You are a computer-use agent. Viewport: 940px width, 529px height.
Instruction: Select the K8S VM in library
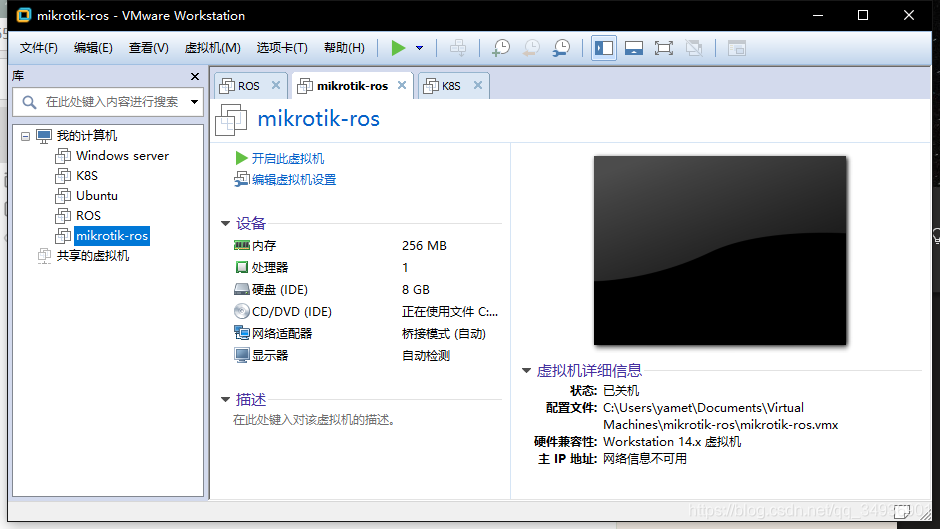coord(87,176)
